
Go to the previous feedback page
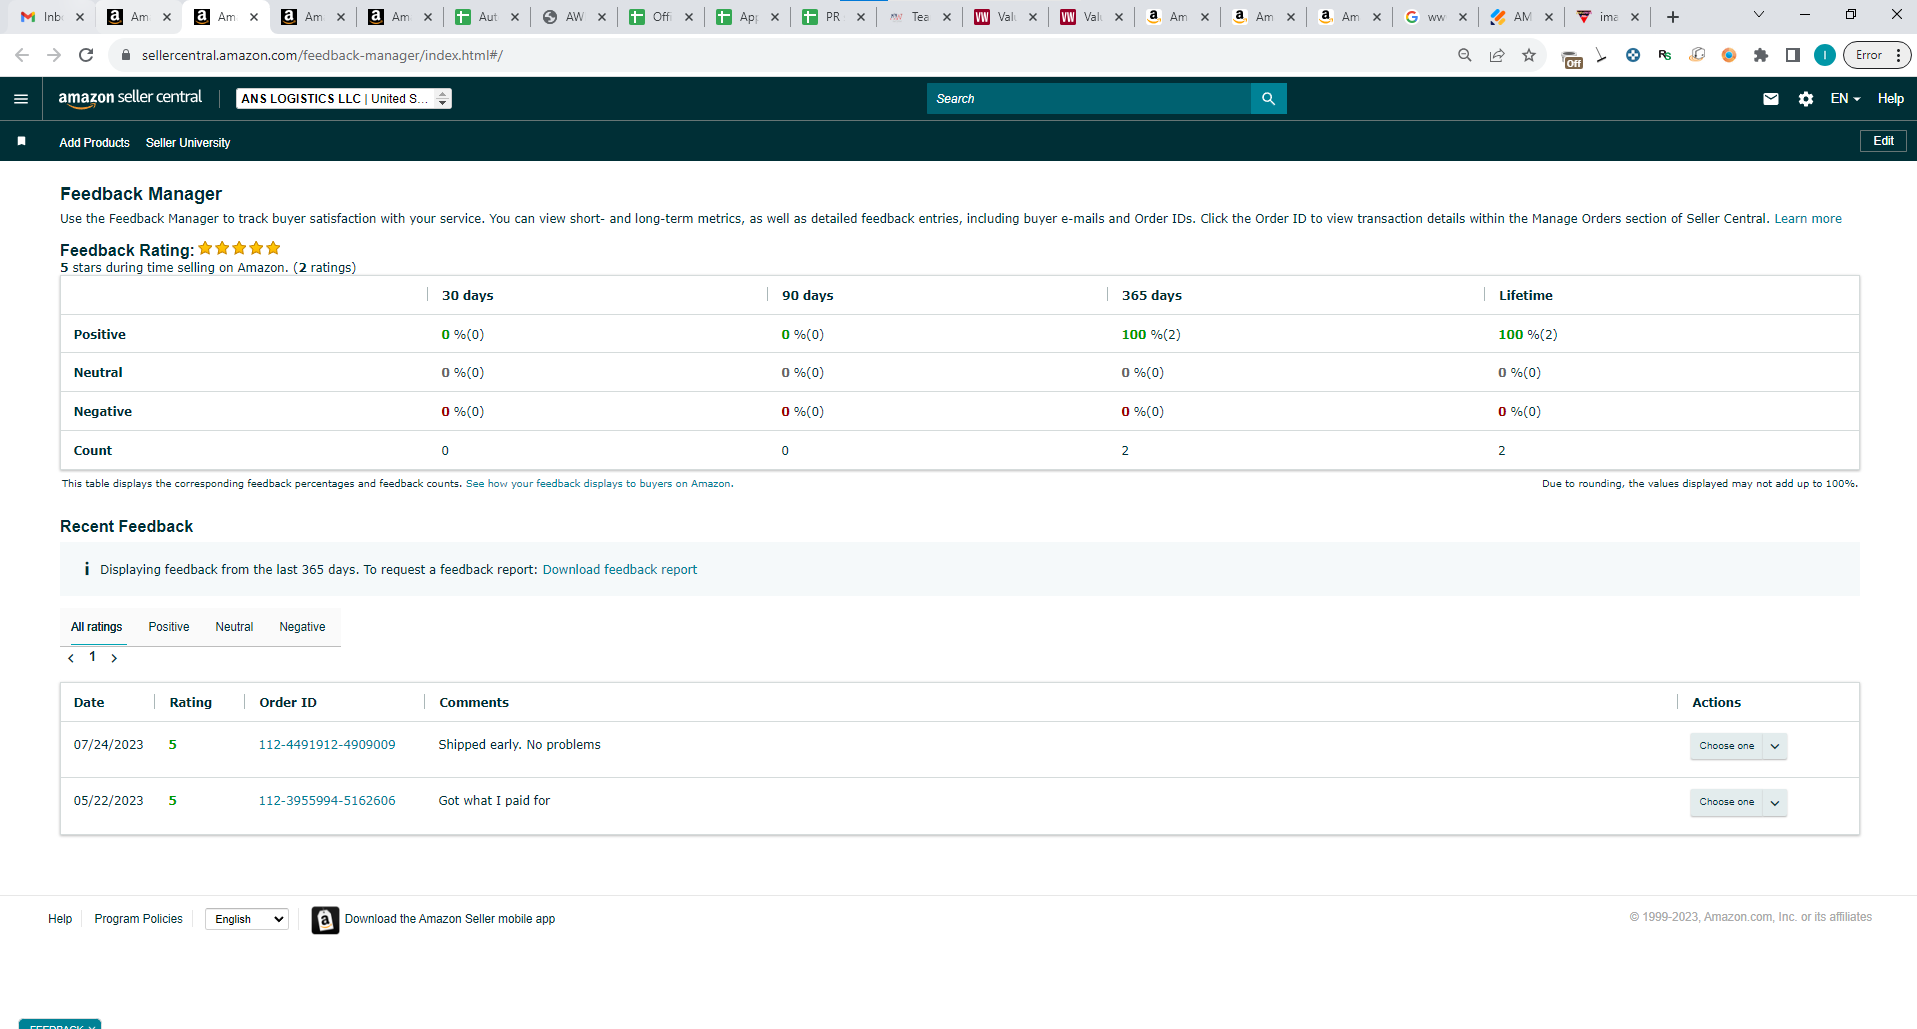click(71, 658)
